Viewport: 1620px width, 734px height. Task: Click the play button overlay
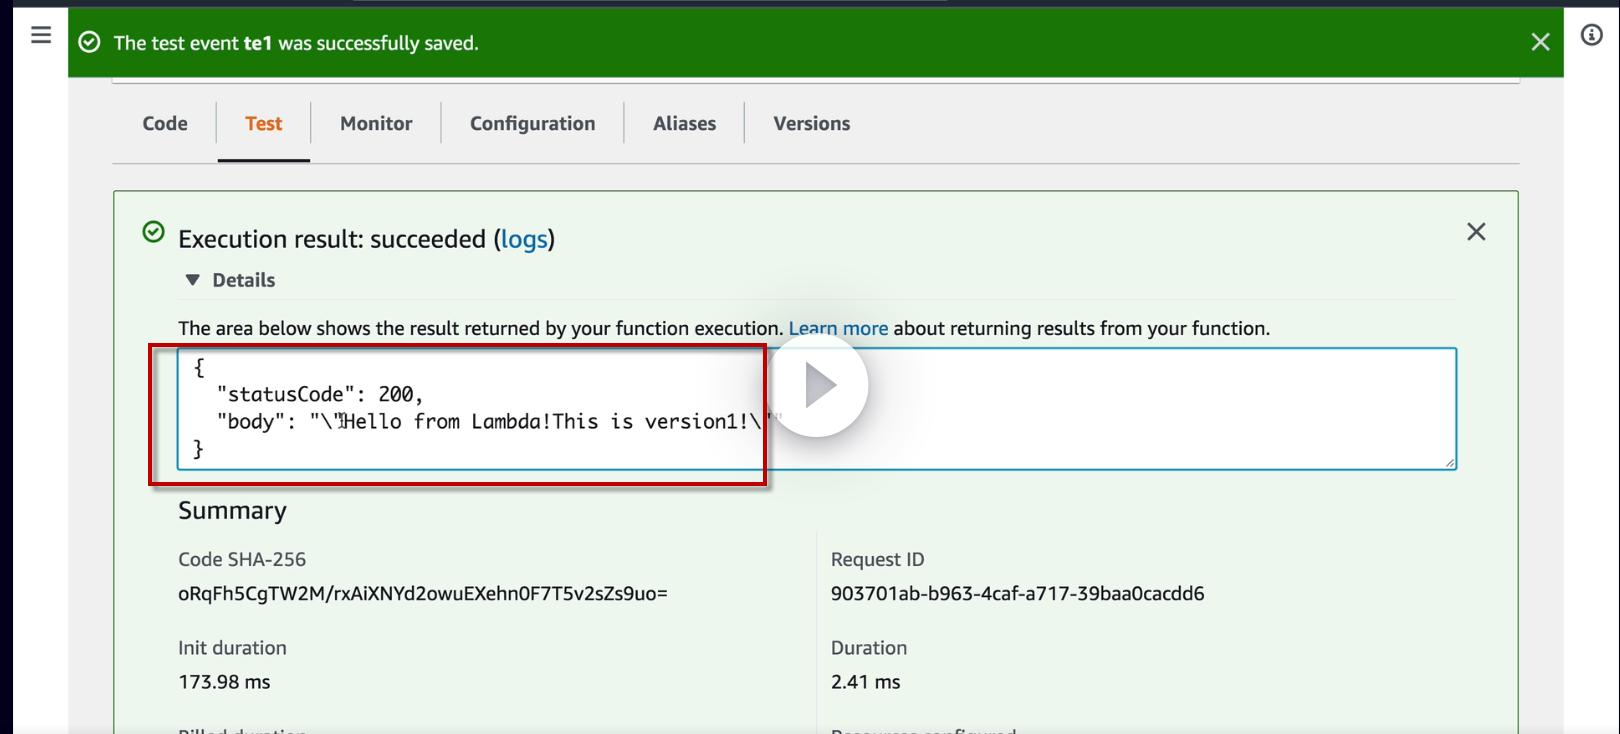818,385
